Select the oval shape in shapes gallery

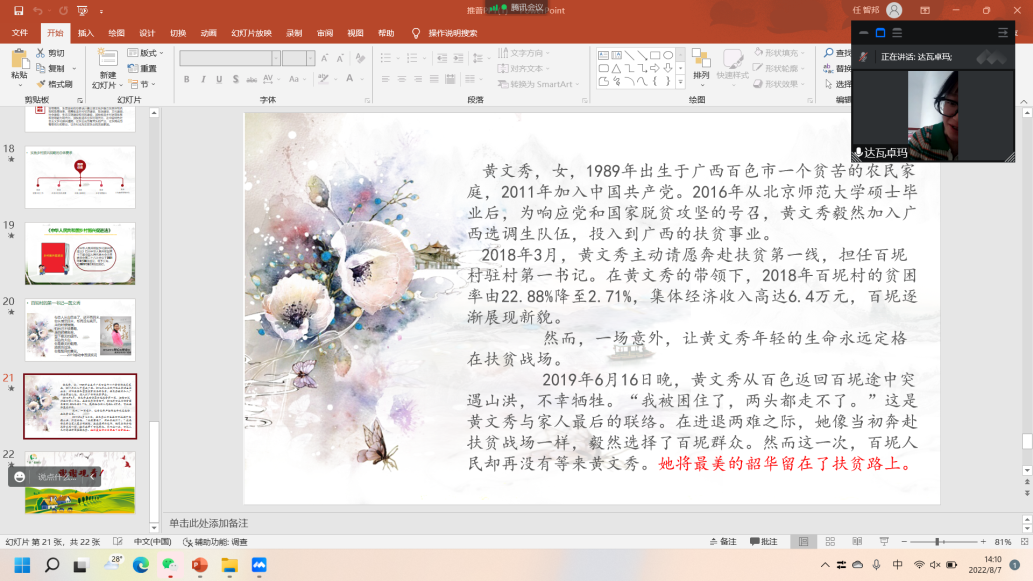pyautogui.click(x=667, y=55)
